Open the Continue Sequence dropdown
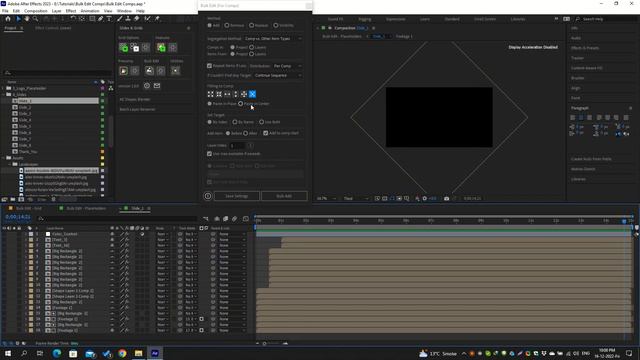This screenshot has height=360, width=640. tap(278, 76)
